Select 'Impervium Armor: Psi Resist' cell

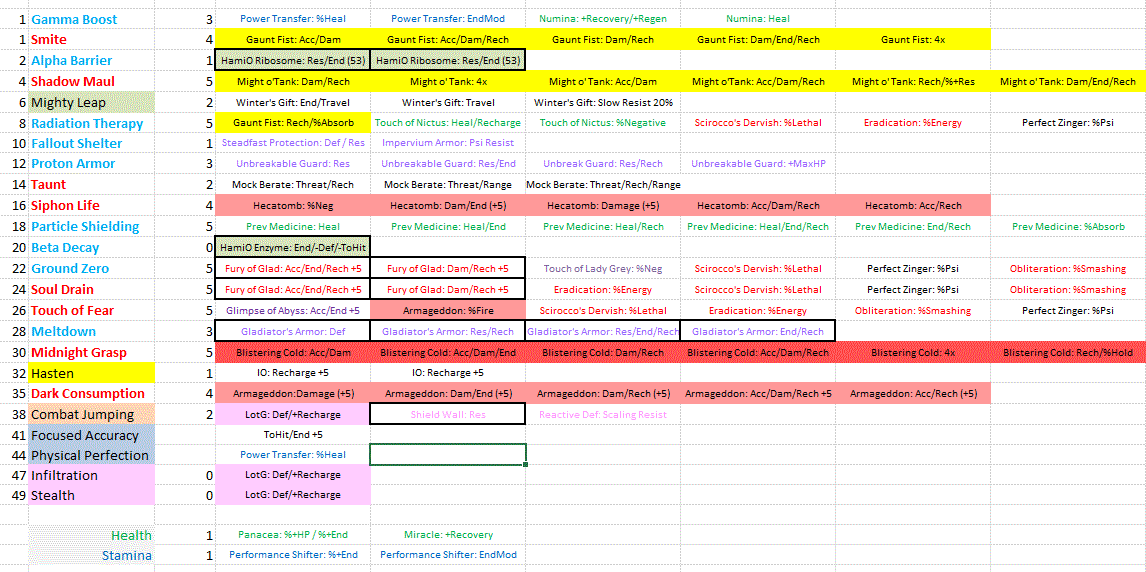(x=447, y=143)
